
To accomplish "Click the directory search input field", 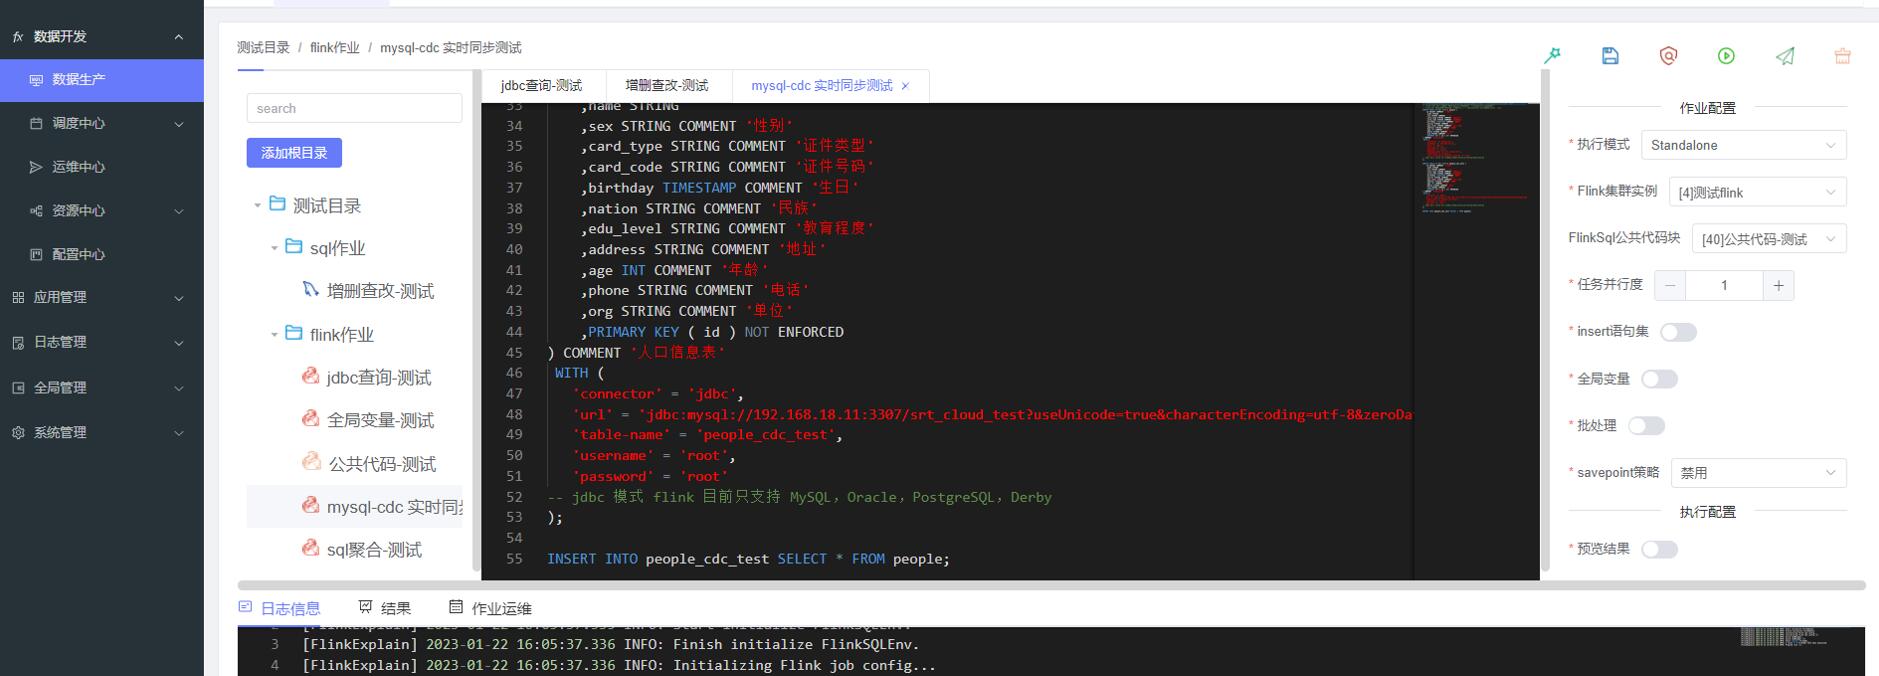I will [354, 108].
